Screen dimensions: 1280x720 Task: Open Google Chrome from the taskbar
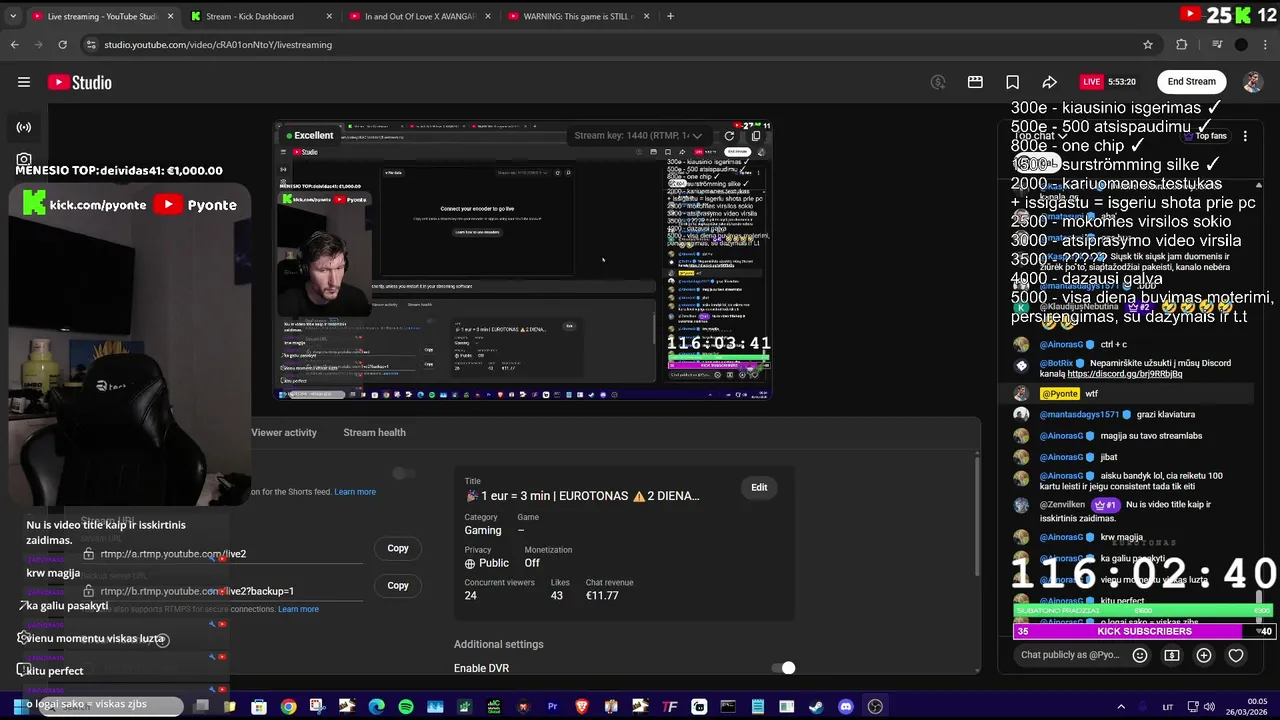pos(288,707)
